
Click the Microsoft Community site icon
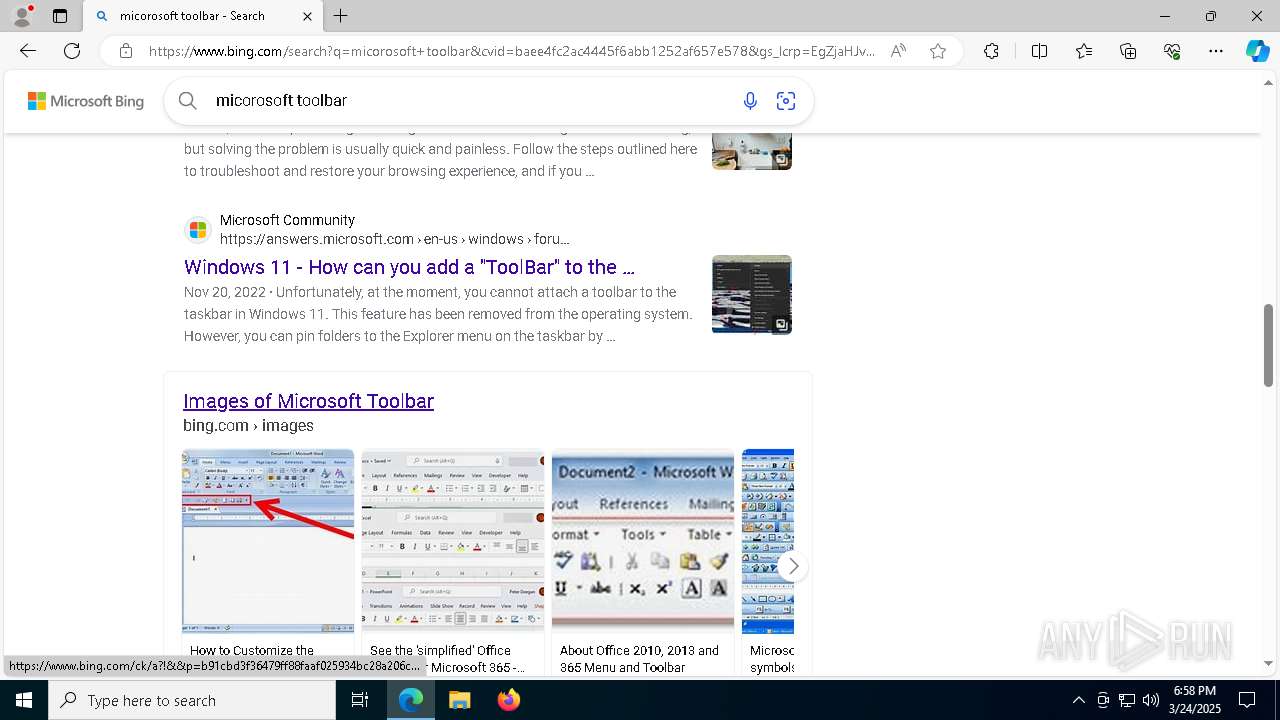tap(198, 230)
